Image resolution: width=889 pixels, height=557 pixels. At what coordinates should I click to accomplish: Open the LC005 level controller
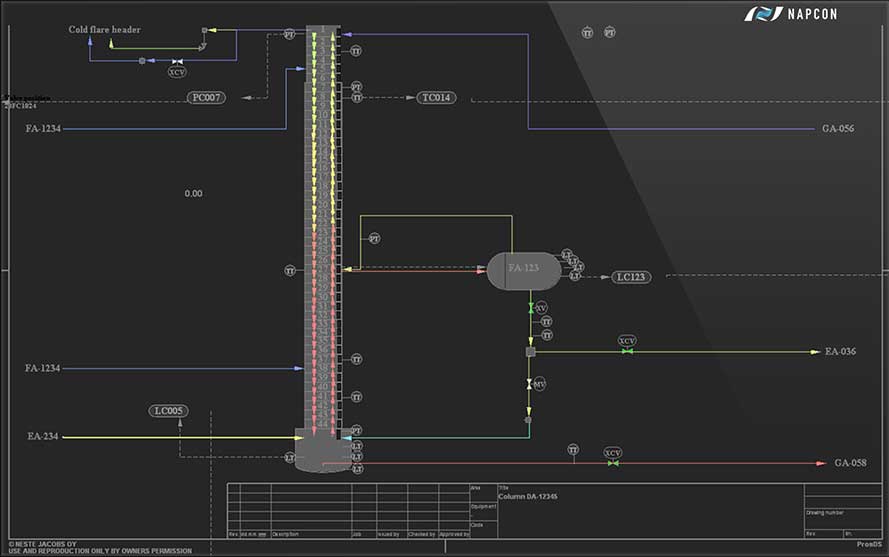(168, 411)
